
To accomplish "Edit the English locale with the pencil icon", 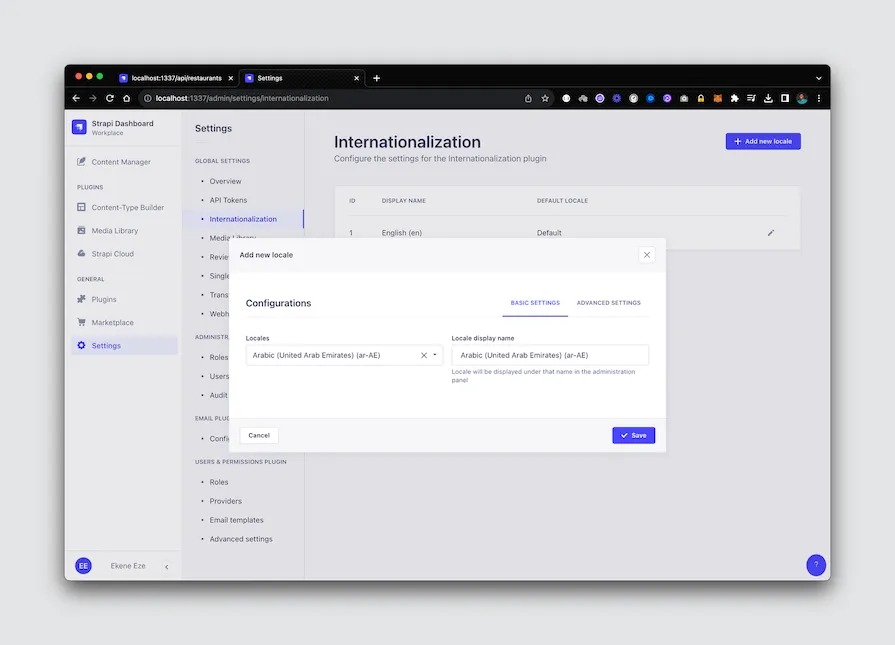I will pyautogui.click(x=770, y=232).
